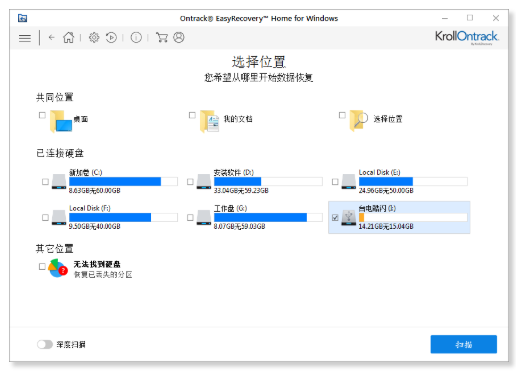Screen dimensions: 516x374
Task: Click the 选择位置 search folder icon
Action: [359, 120]
